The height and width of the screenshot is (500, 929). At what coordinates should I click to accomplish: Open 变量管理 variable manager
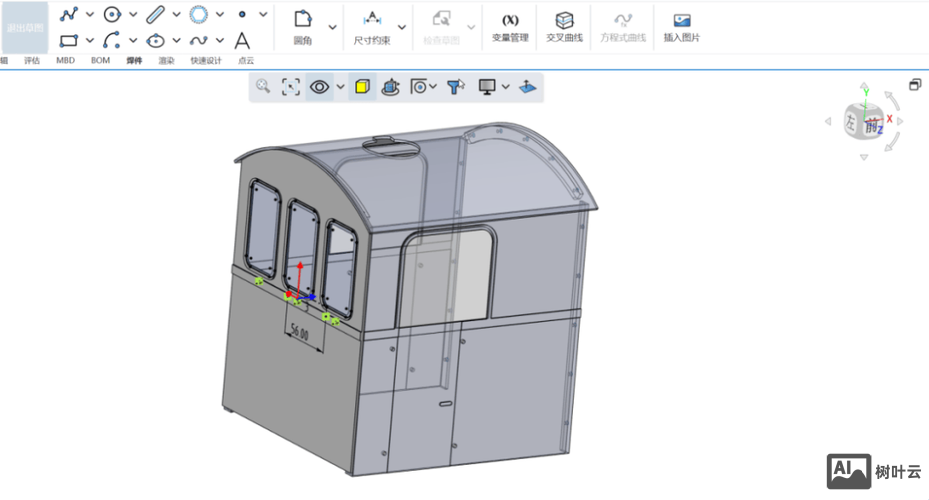coord(510,21)
